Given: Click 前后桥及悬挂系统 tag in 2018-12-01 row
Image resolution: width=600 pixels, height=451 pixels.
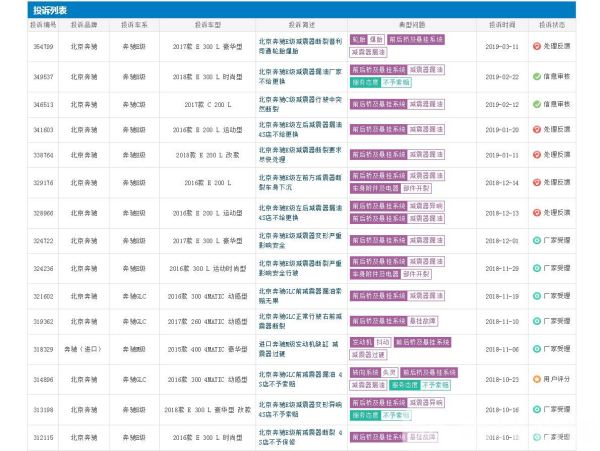Looking at the screenshot, I should tap(378, 240).
